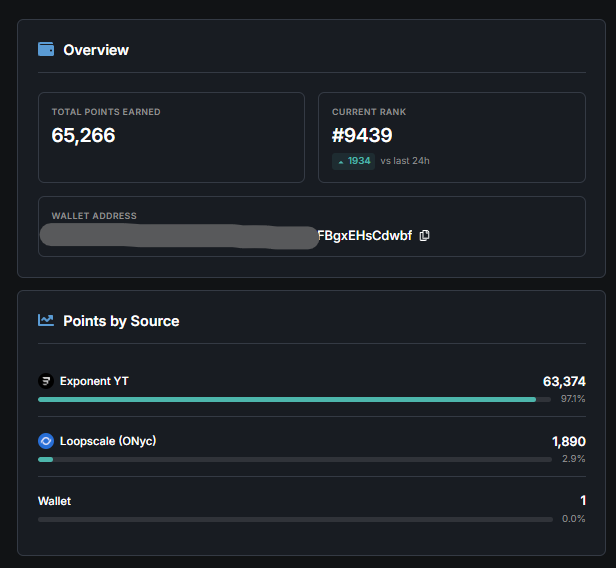The image size is (616, 568).
Task: Click the Loopscale (ONyc) source label
Action: point(108,441)
